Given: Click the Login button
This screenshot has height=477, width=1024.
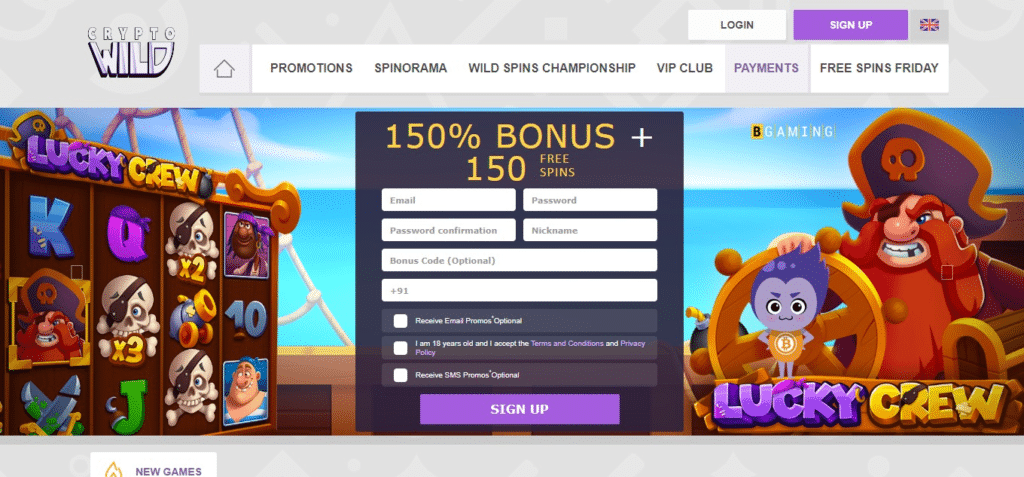Looking at the screenshot, I should click(x=737, y=25).
